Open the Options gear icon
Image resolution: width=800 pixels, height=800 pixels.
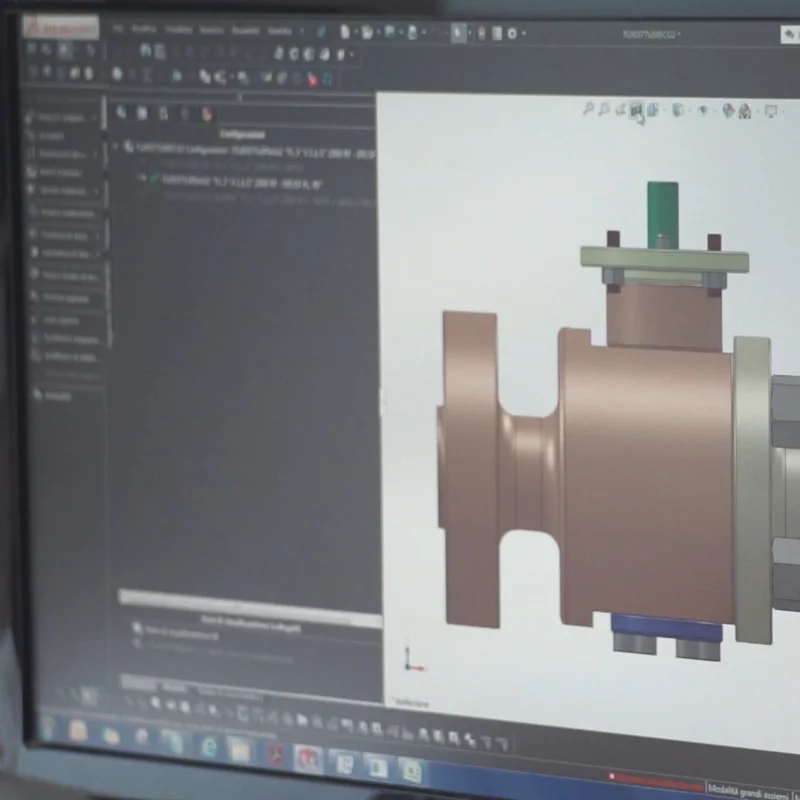click(x=512, y=34)
